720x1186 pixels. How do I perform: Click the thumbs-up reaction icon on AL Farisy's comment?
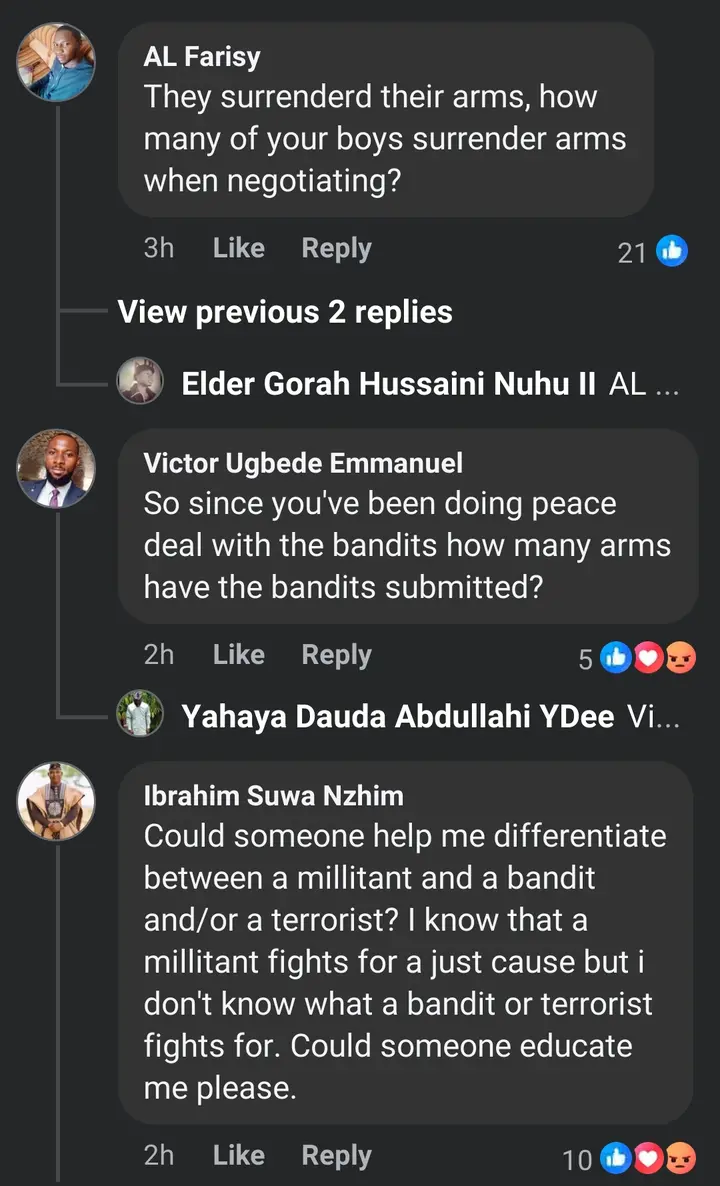click(671, 252)
